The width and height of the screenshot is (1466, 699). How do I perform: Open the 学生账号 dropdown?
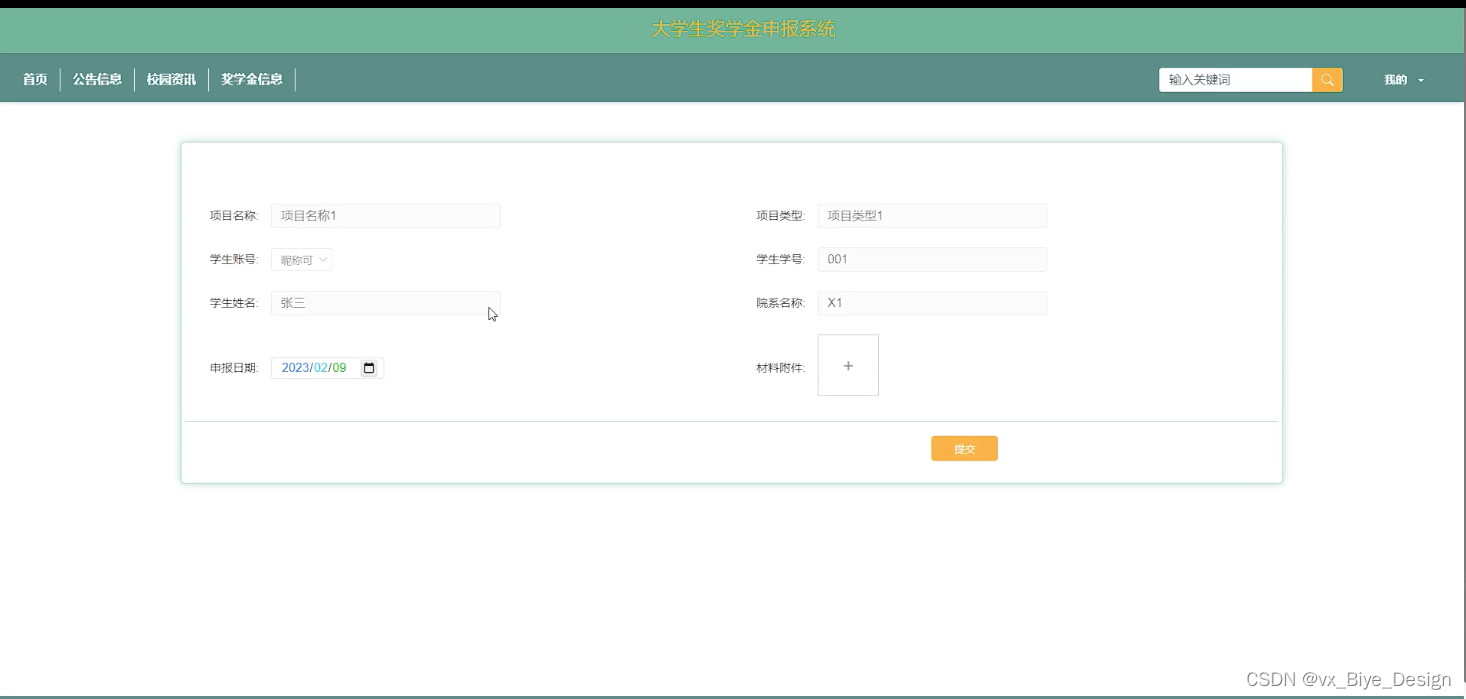301,260
